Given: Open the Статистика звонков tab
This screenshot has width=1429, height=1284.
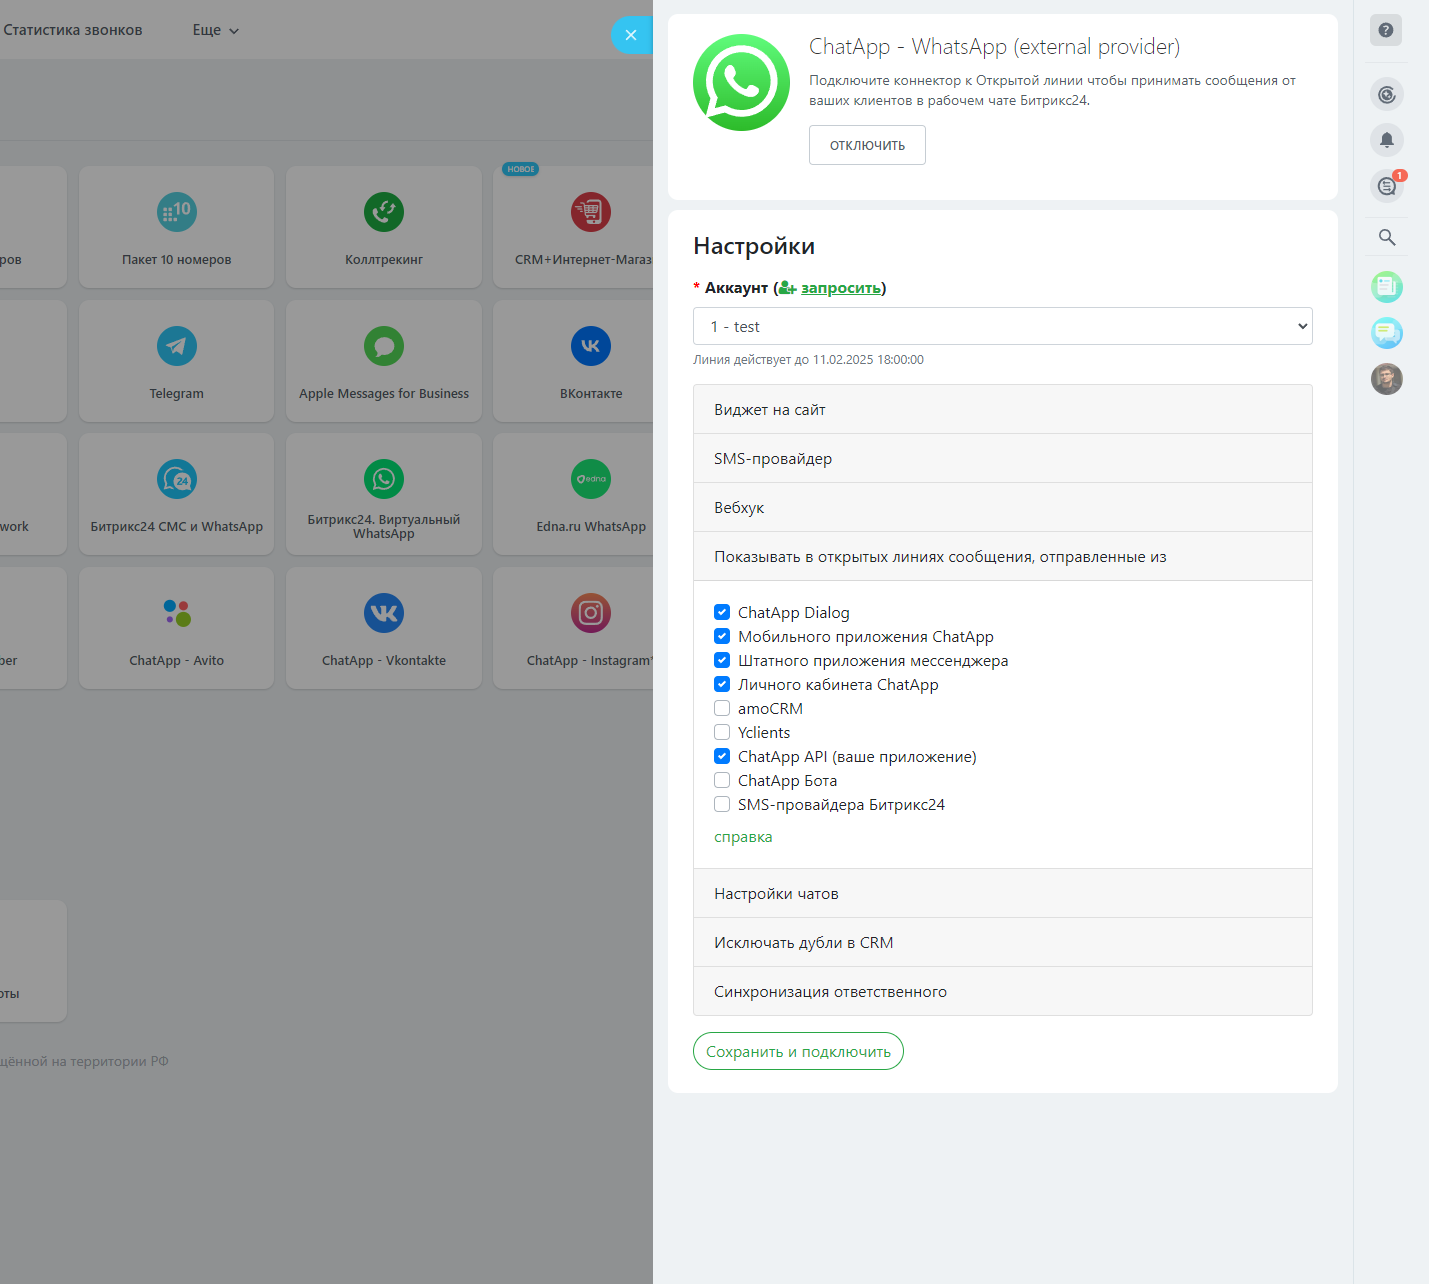Looking at the screenshot, I should (73, 30).
